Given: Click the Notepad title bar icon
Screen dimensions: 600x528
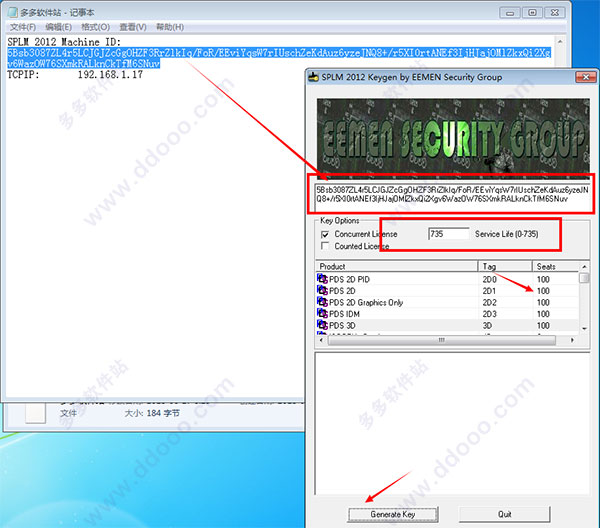Looking at the screenshot, I should (13, 12).
